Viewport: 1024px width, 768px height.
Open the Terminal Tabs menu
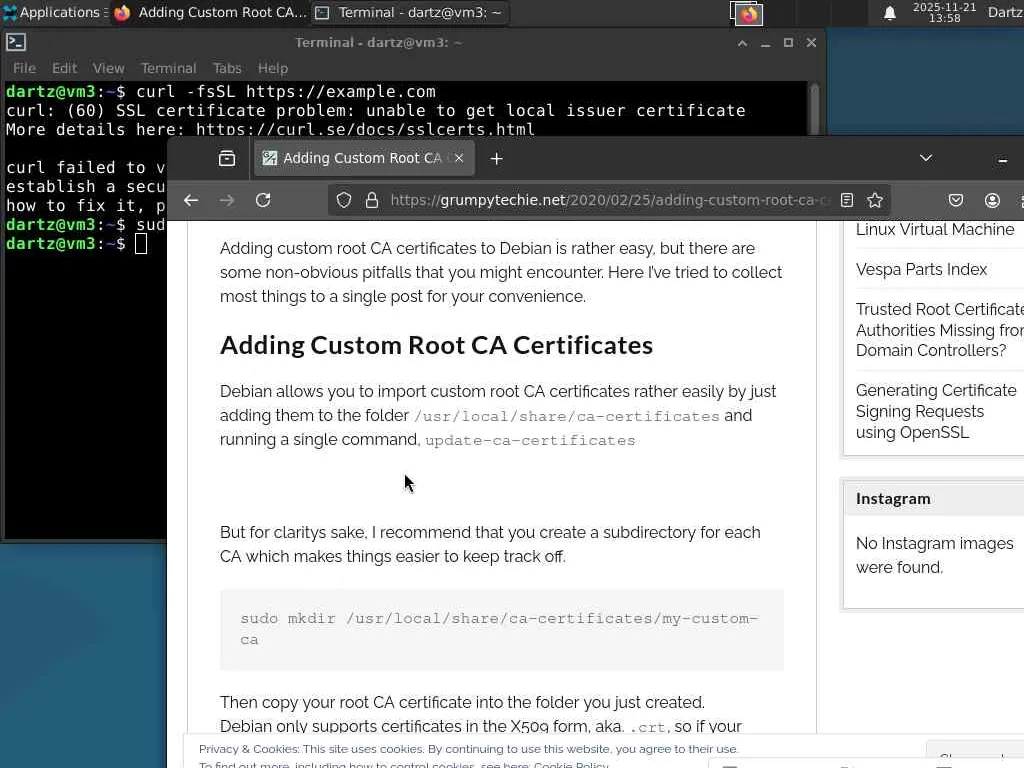(x=227, y=68)
